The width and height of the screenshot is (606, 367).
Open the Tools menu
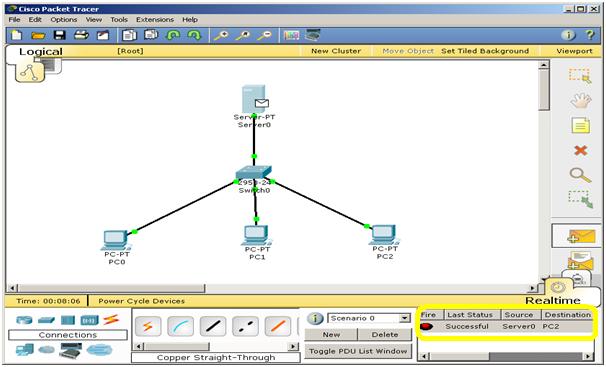(x=119, y=19)
